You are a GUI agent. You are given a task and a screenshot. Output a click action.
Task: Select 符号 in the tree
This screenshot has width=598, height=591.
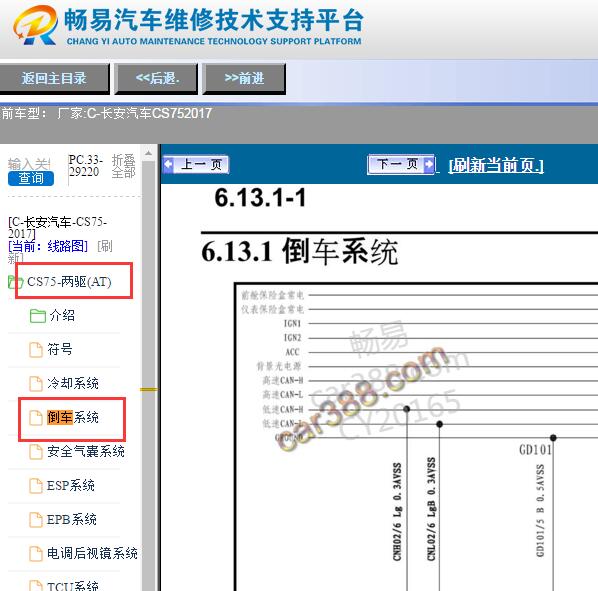click(59, 350)
